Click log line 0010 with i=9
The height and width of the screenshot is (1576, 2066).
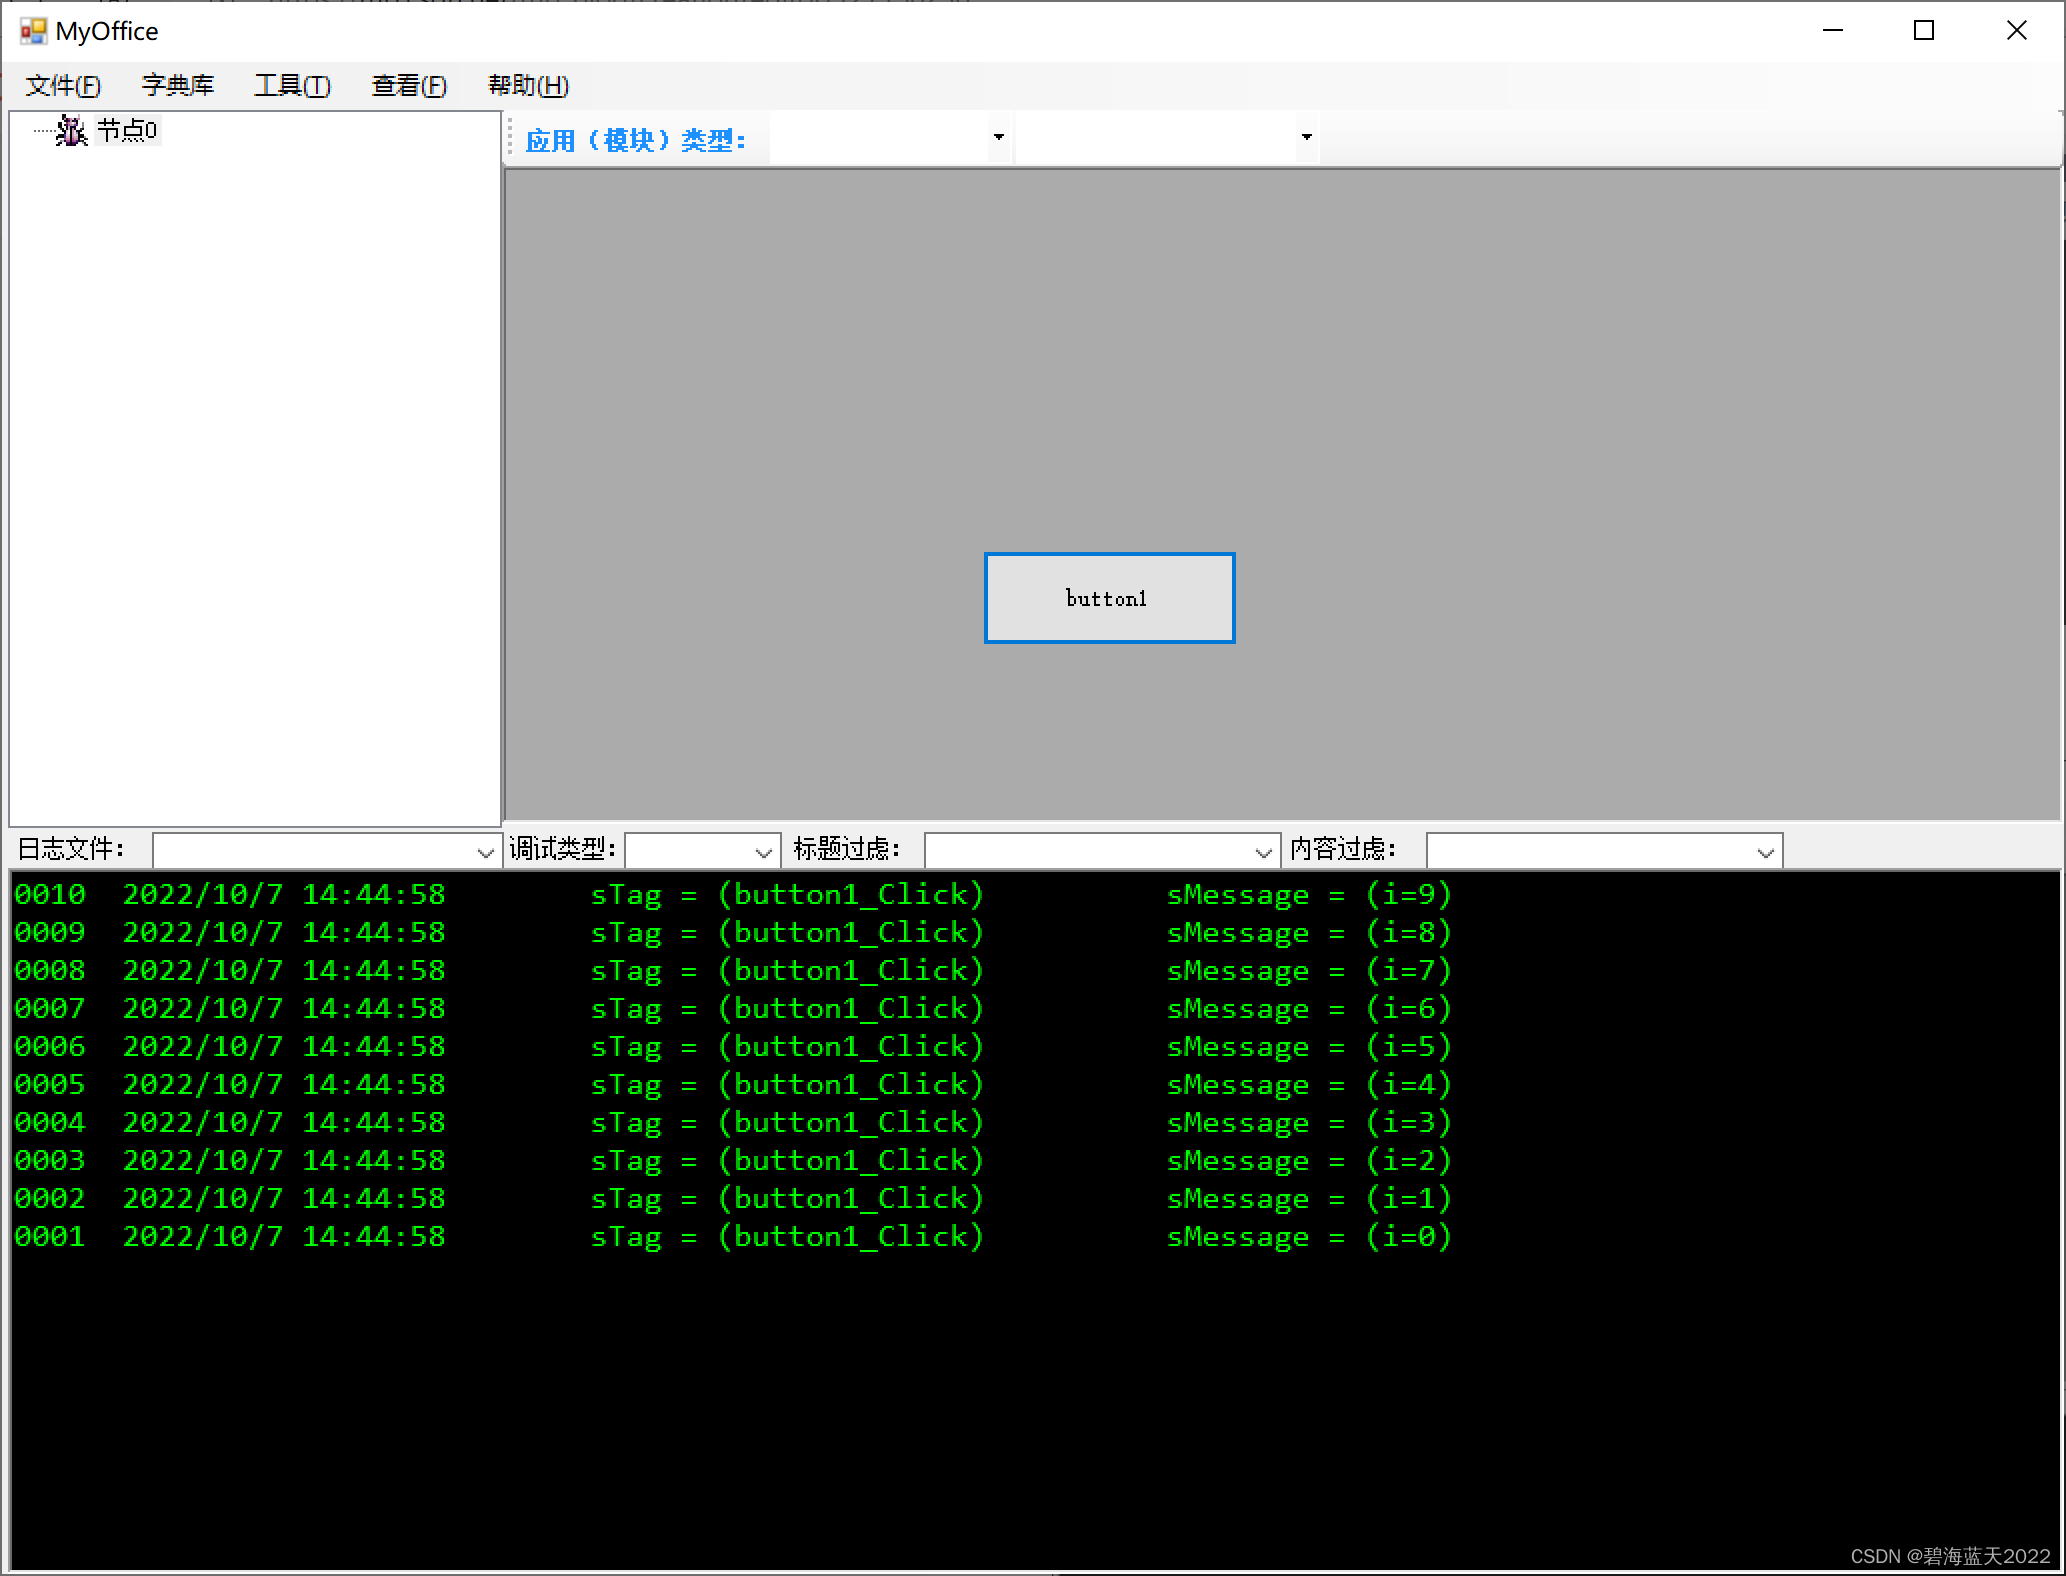pos(732,895)
